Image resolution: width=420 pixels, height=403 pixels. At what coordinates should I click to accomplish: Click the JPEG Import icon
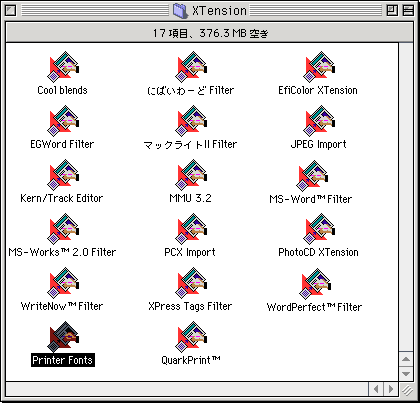(319, 121)
